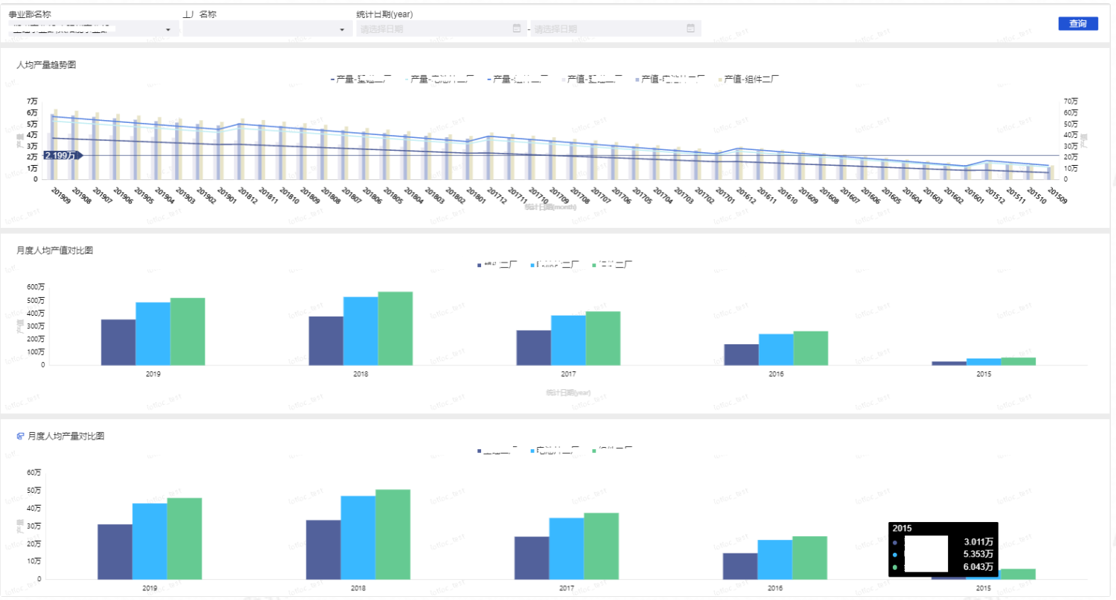Viewport: 1116px width, 600px height.
Task: Toggle dark blue legend swatch in 月度人均产量对比图
Action: pos(480,451)
